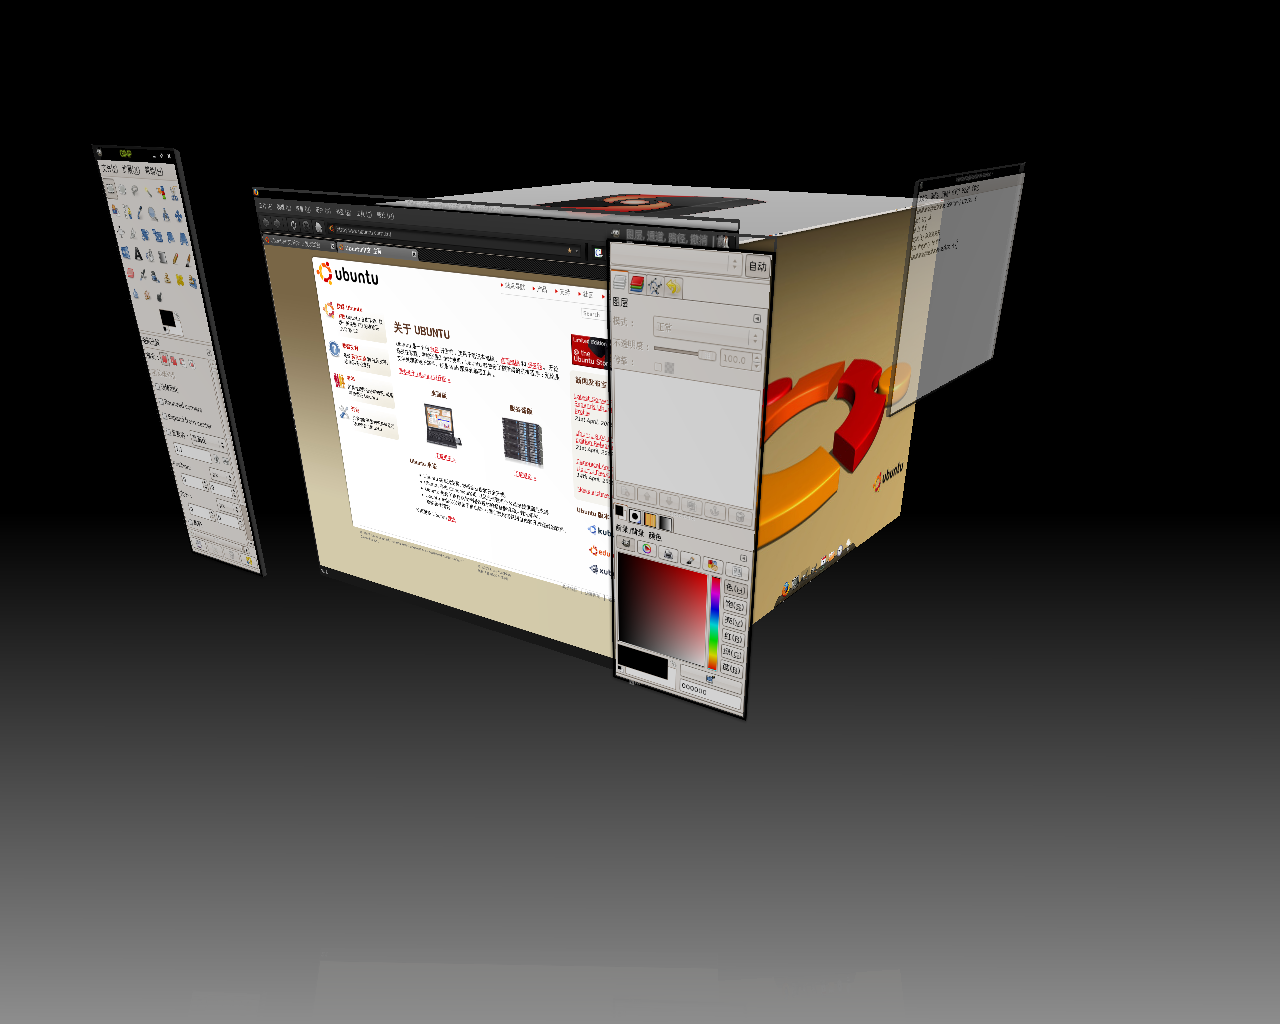The width and height of the screenshot is (1280, 1024).
Task: Click the Firefox reload button
Action: click(x=293, y=225)
